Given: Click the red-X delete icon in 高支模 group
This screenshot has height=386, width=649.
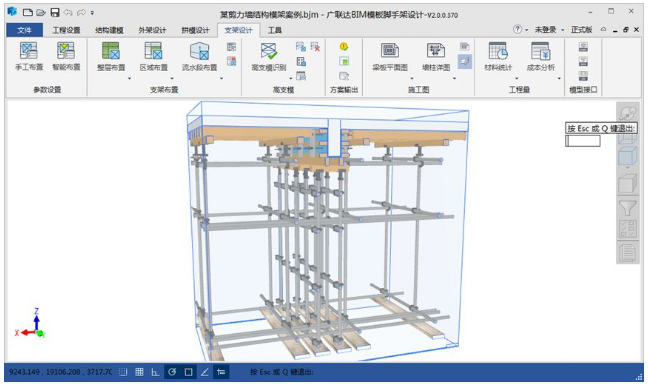Looking at the screenshot, I should tap(315, 47).
